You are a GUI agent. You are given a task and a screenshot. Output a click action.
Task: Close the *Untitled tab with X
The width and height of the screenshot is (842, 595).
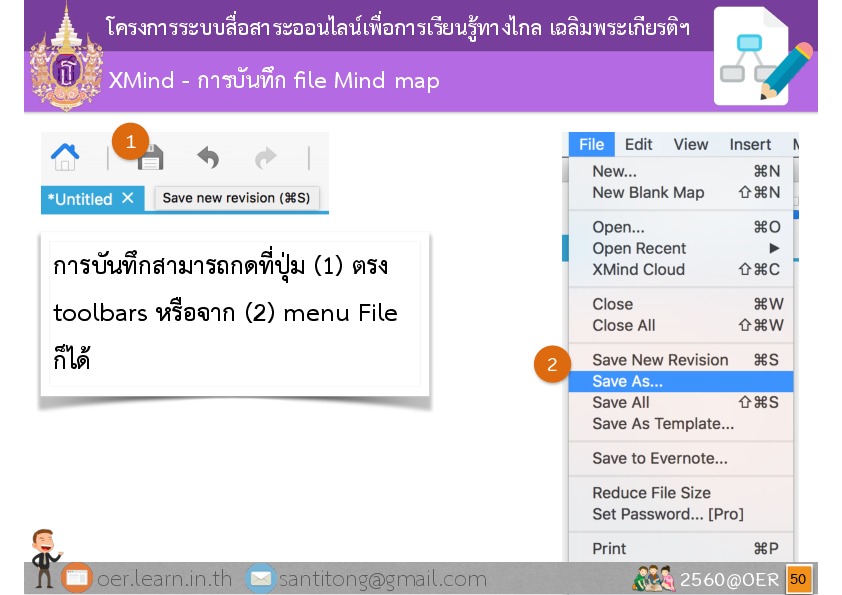point(127,198)
